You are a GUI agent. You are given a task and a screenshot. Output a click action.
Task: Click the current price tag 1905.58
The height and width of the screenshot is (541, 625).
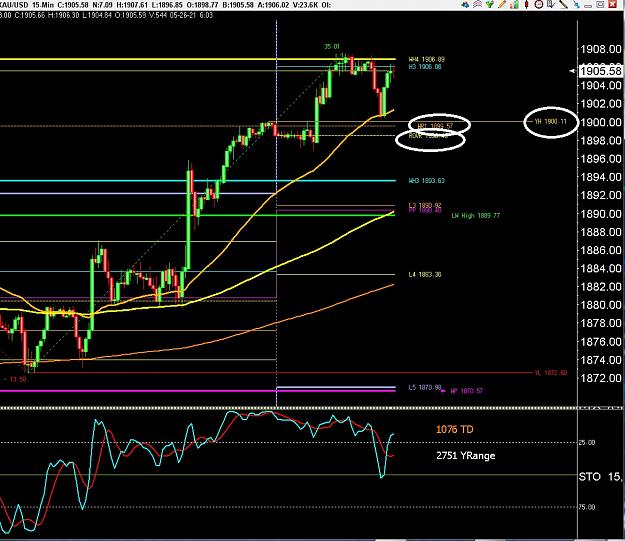coord(601,71)
